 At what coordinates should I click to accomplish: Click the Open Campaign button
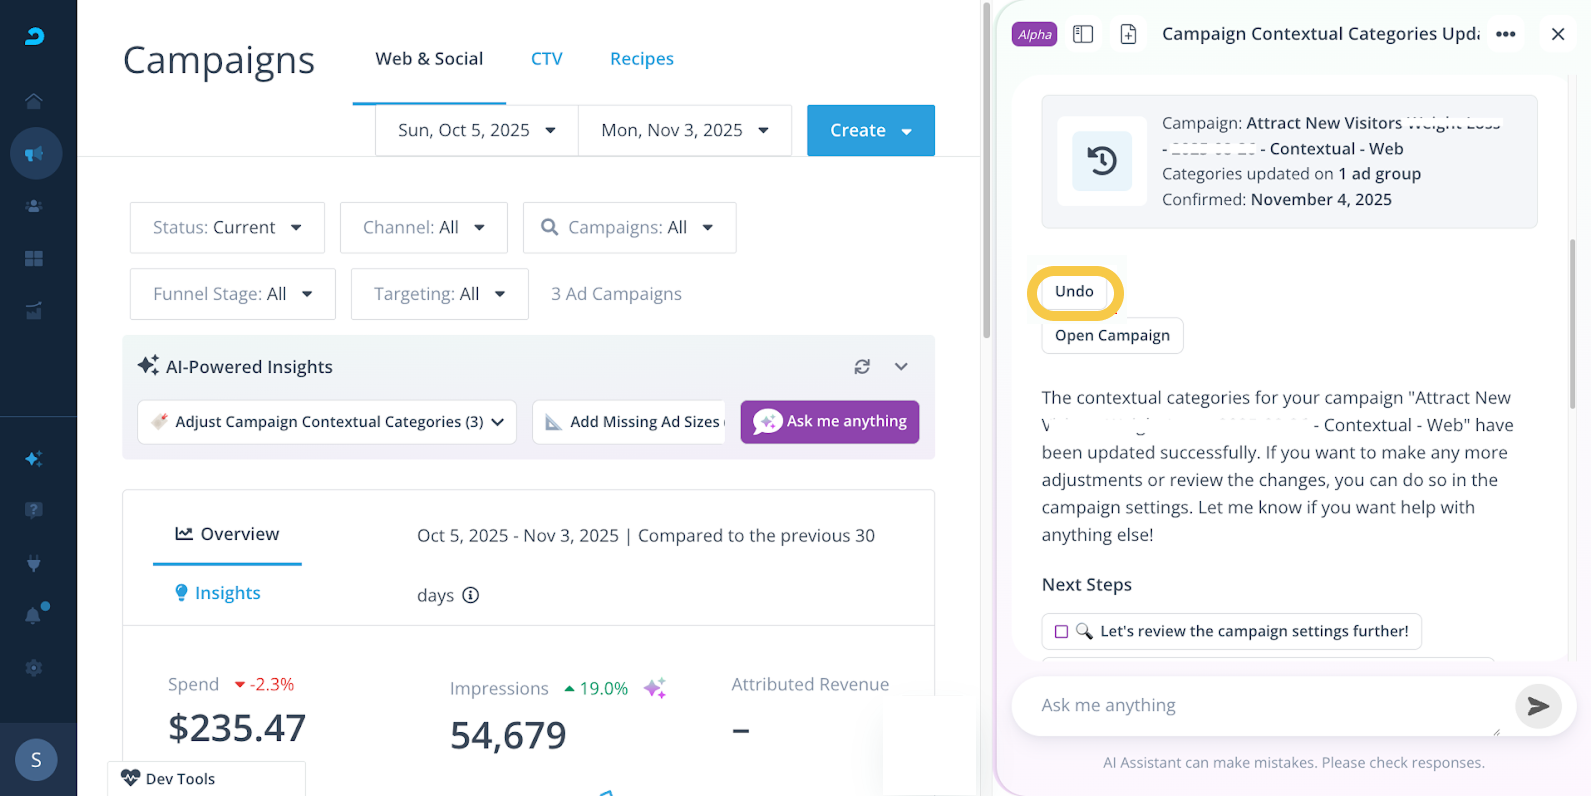1112,336
